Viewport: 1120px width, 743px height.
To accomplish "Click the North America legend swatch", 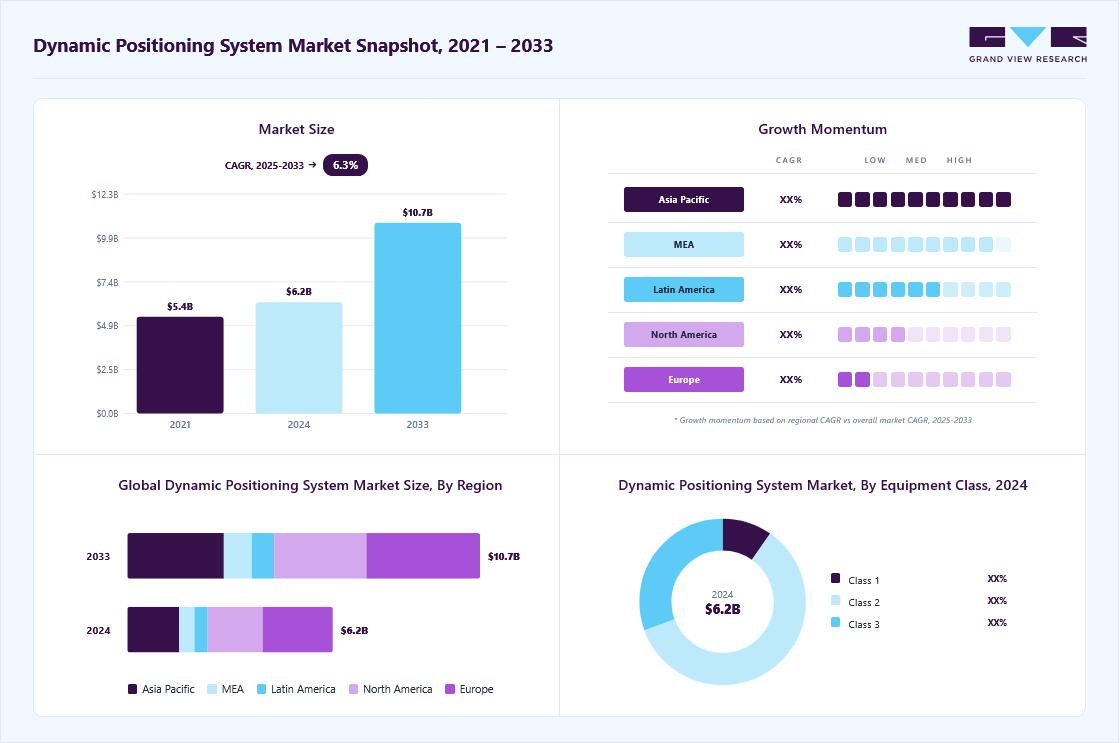I will (354, 689).
